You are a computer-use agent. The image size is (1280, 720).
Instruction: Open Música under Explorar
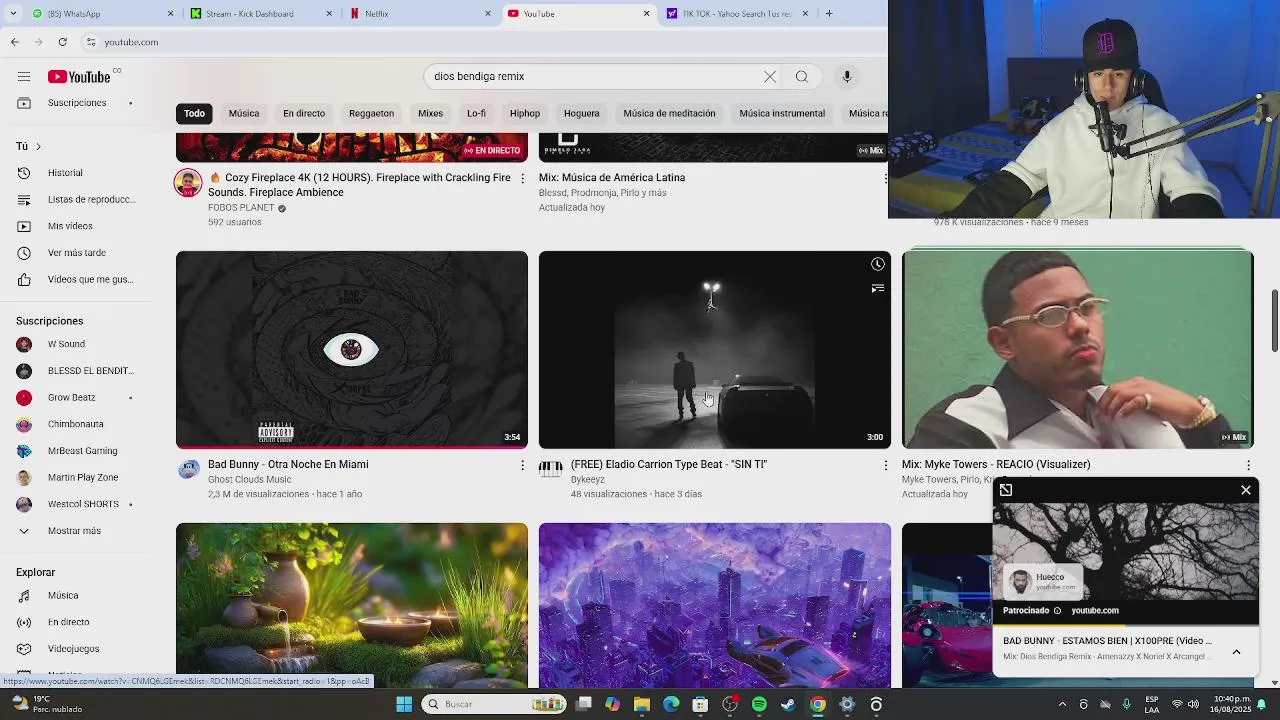[62, 595]
